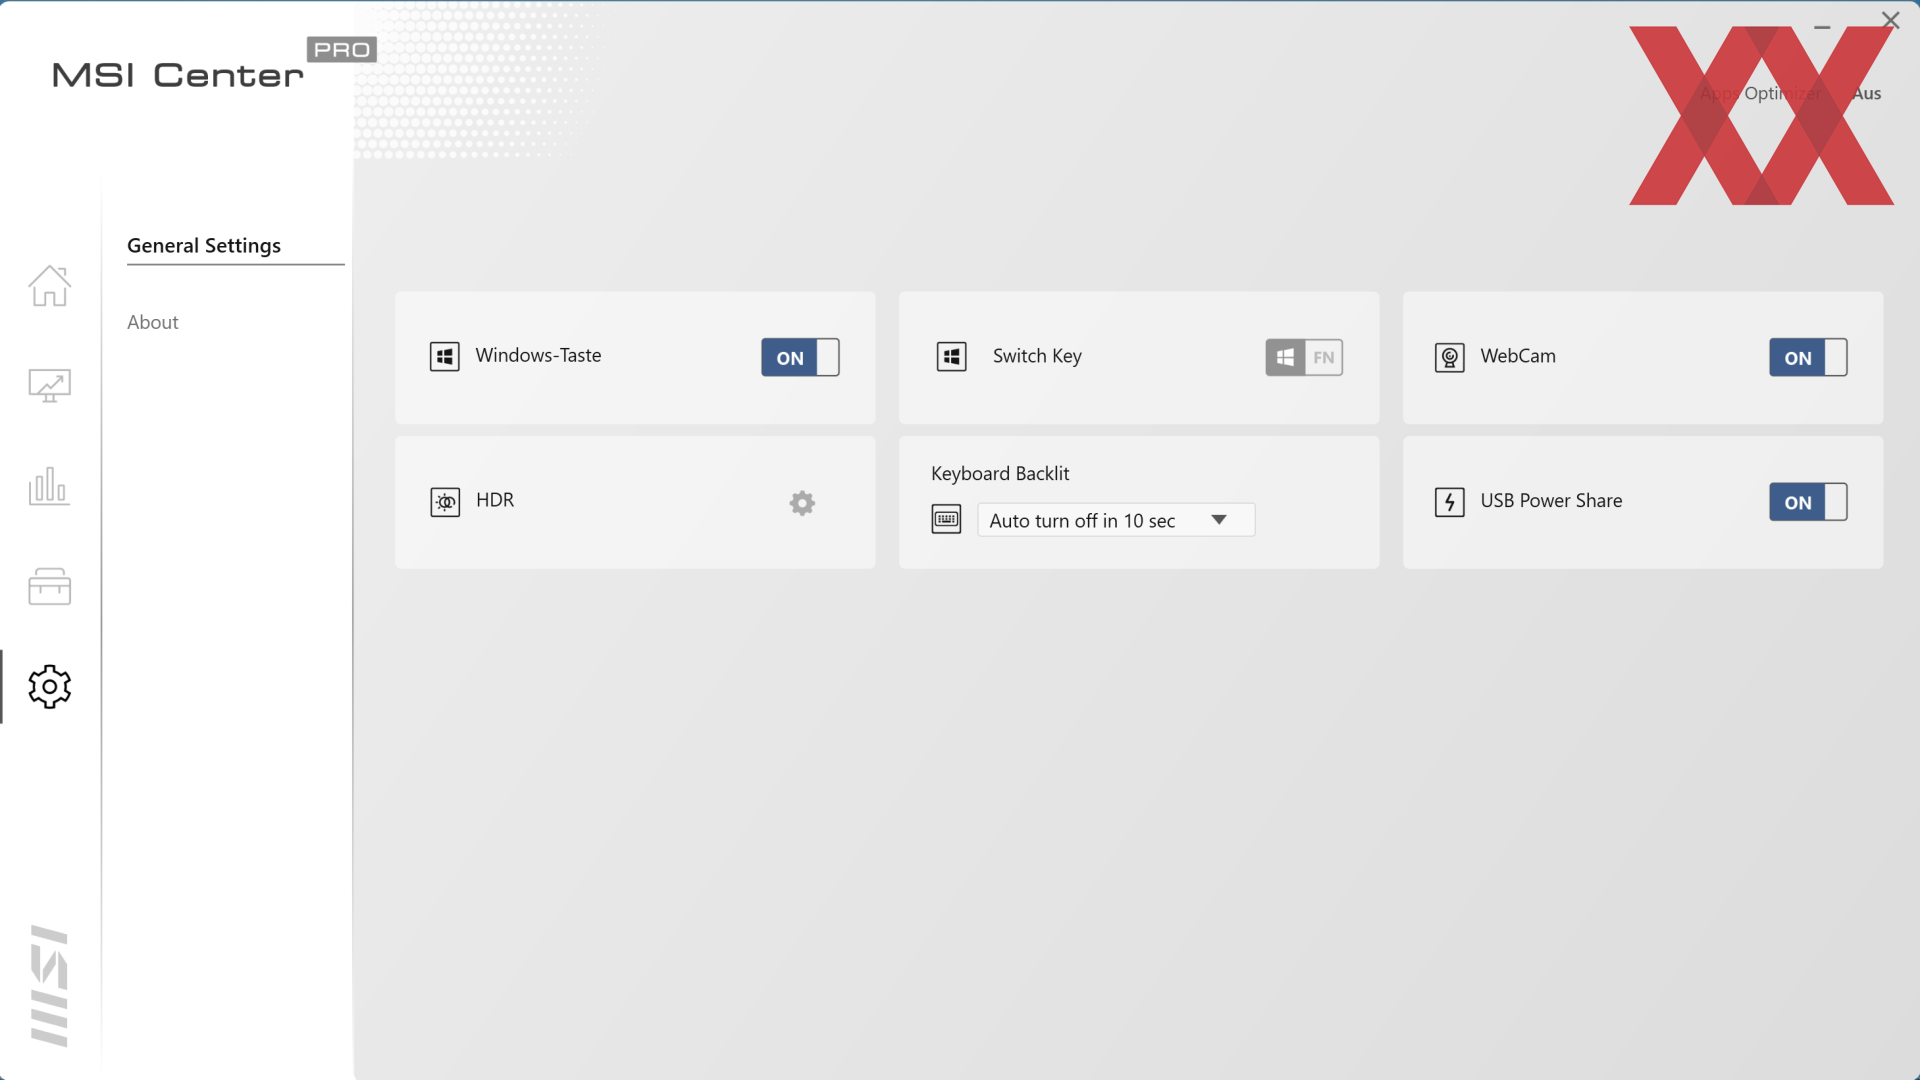This screenshot has height=1080, width=1920.
Task: Open the Home page in sidebar
Action: pyautogui.click(x=49, y=286)
